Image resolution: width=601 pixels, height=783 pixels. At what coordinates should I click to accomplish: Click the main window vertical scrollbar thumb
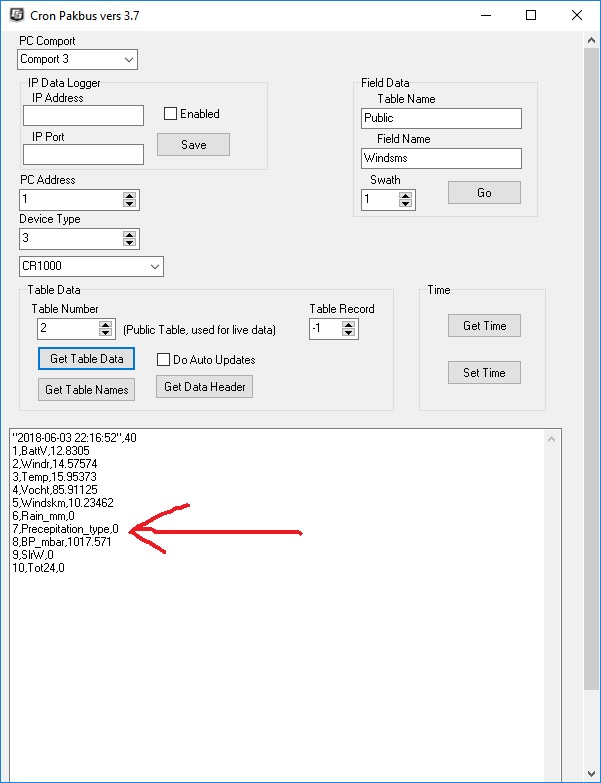(592, 369)
